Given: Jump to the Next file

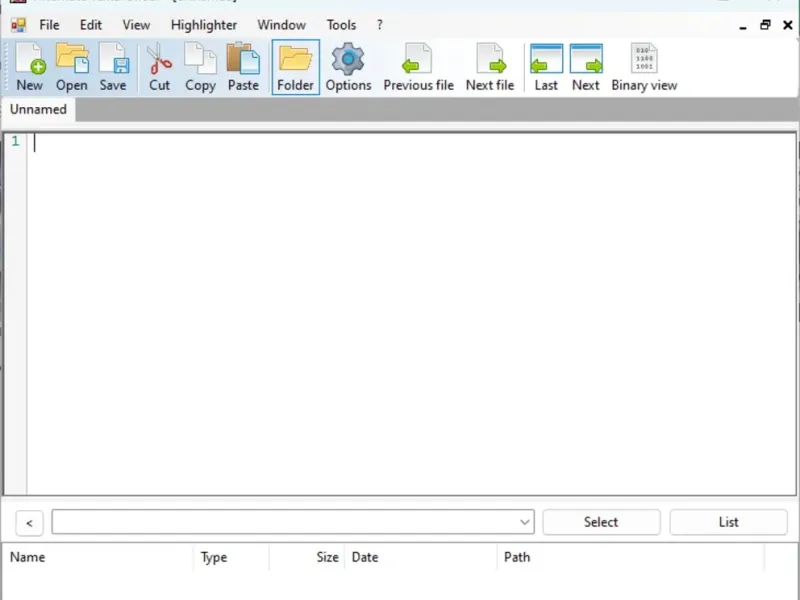Looking at the screenshot, I should click(490, 67).
